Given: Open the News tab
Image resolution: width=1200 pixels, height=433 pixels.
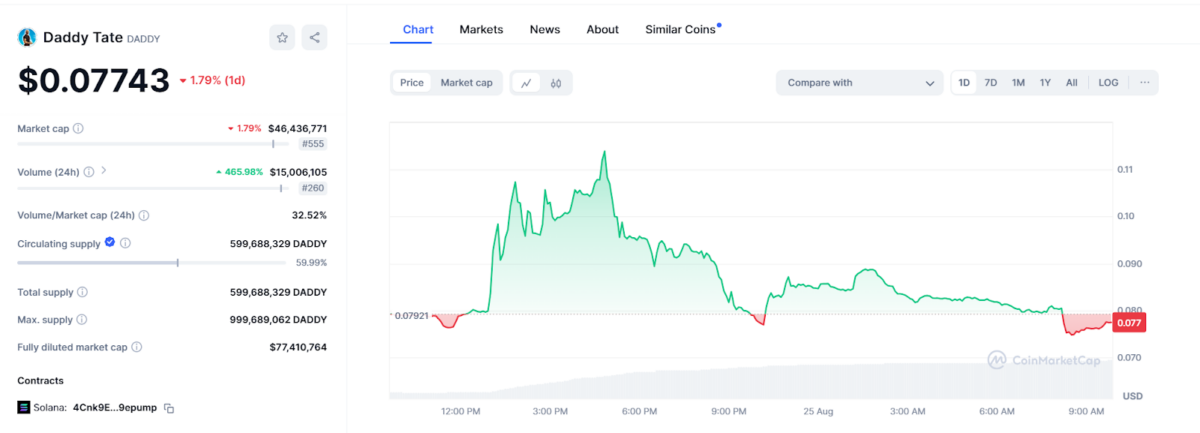Looking at the screenshot, I should point(545,30).
